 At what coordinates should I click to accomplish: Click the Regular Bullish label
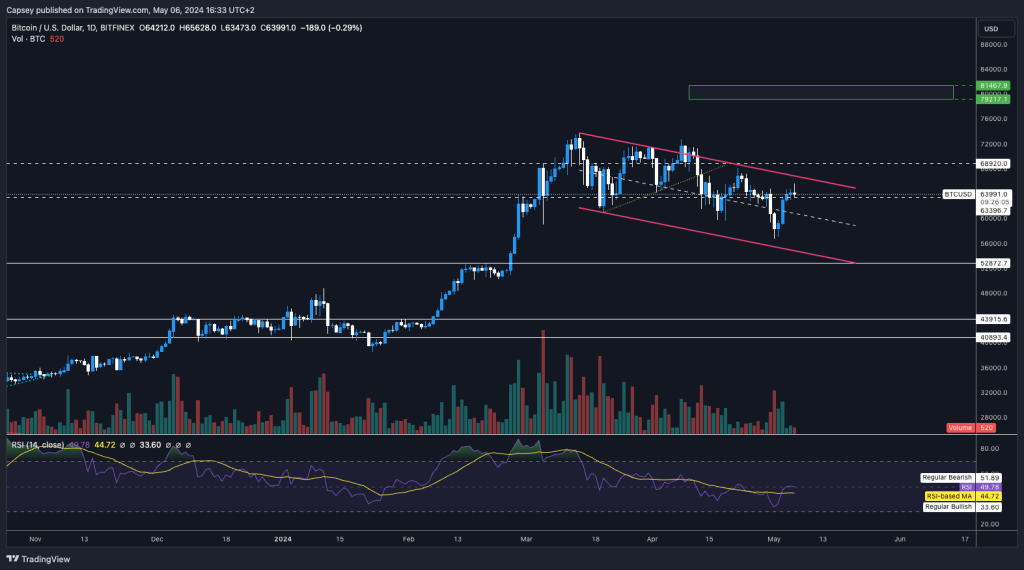948,507
